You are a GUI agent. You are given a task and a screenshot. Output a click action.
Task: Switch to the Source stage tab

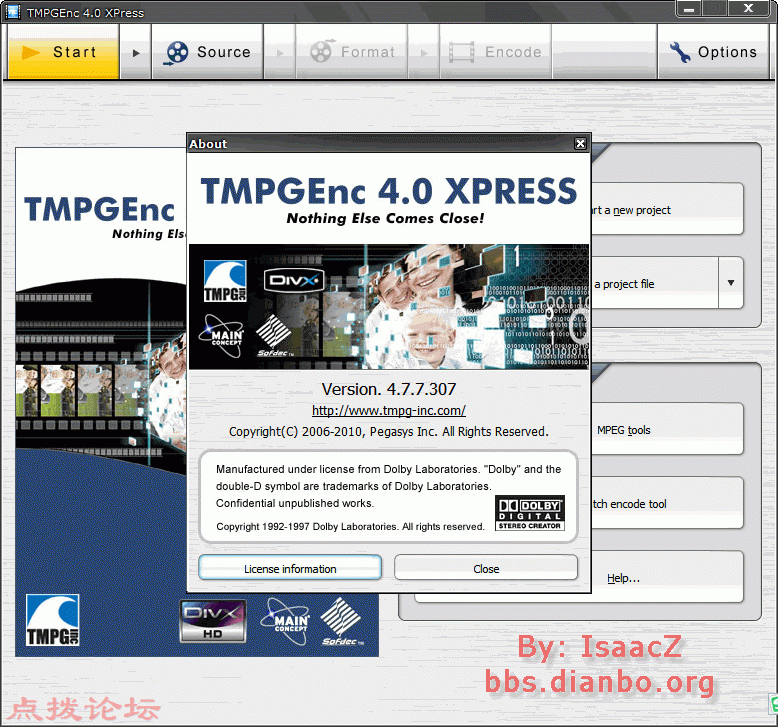[x=207, y=52]
